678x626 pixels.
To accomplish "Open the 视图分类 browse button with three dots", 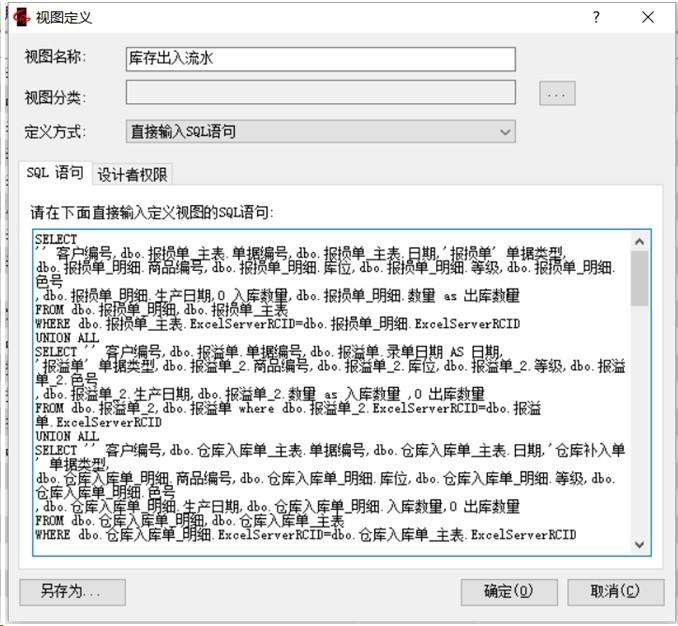I will [557, 93].
